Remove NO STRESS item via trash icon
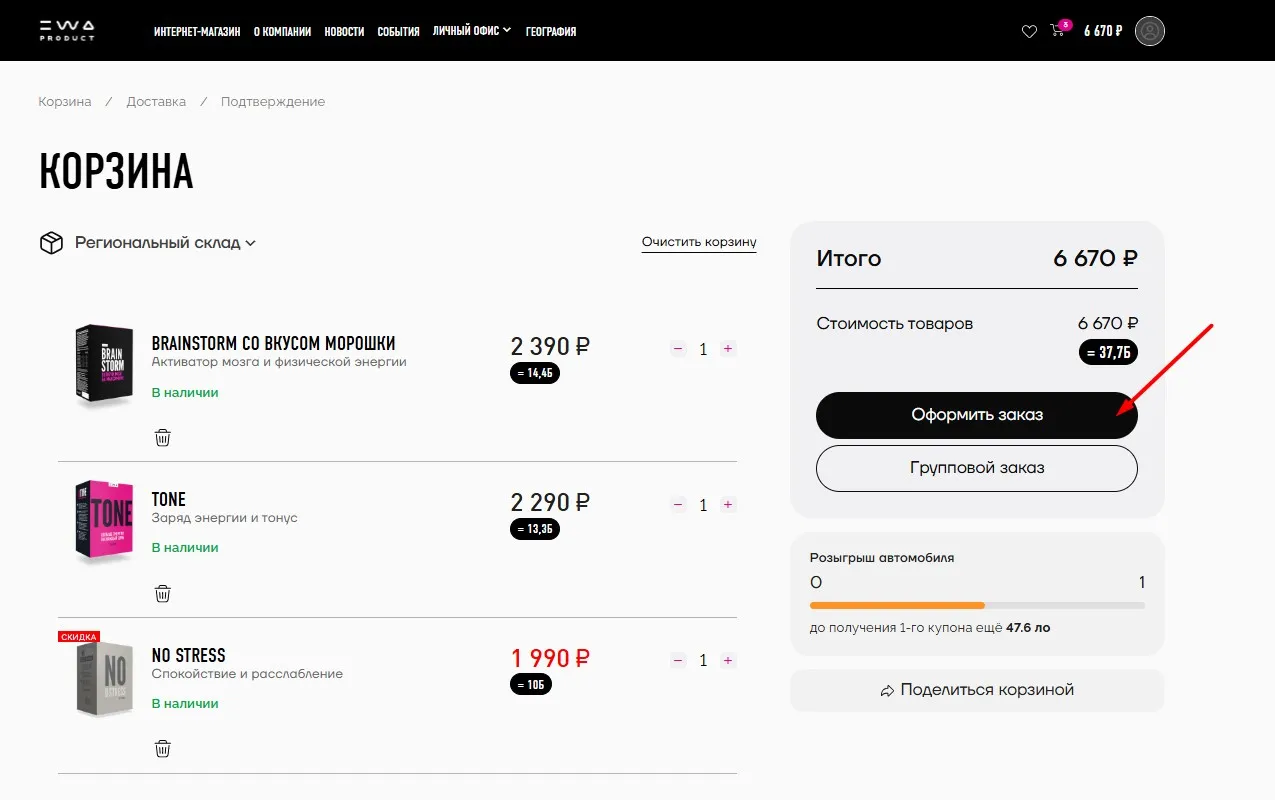Image resolution: width=1275 pixels, height=800 pixels. click(163, 748)
